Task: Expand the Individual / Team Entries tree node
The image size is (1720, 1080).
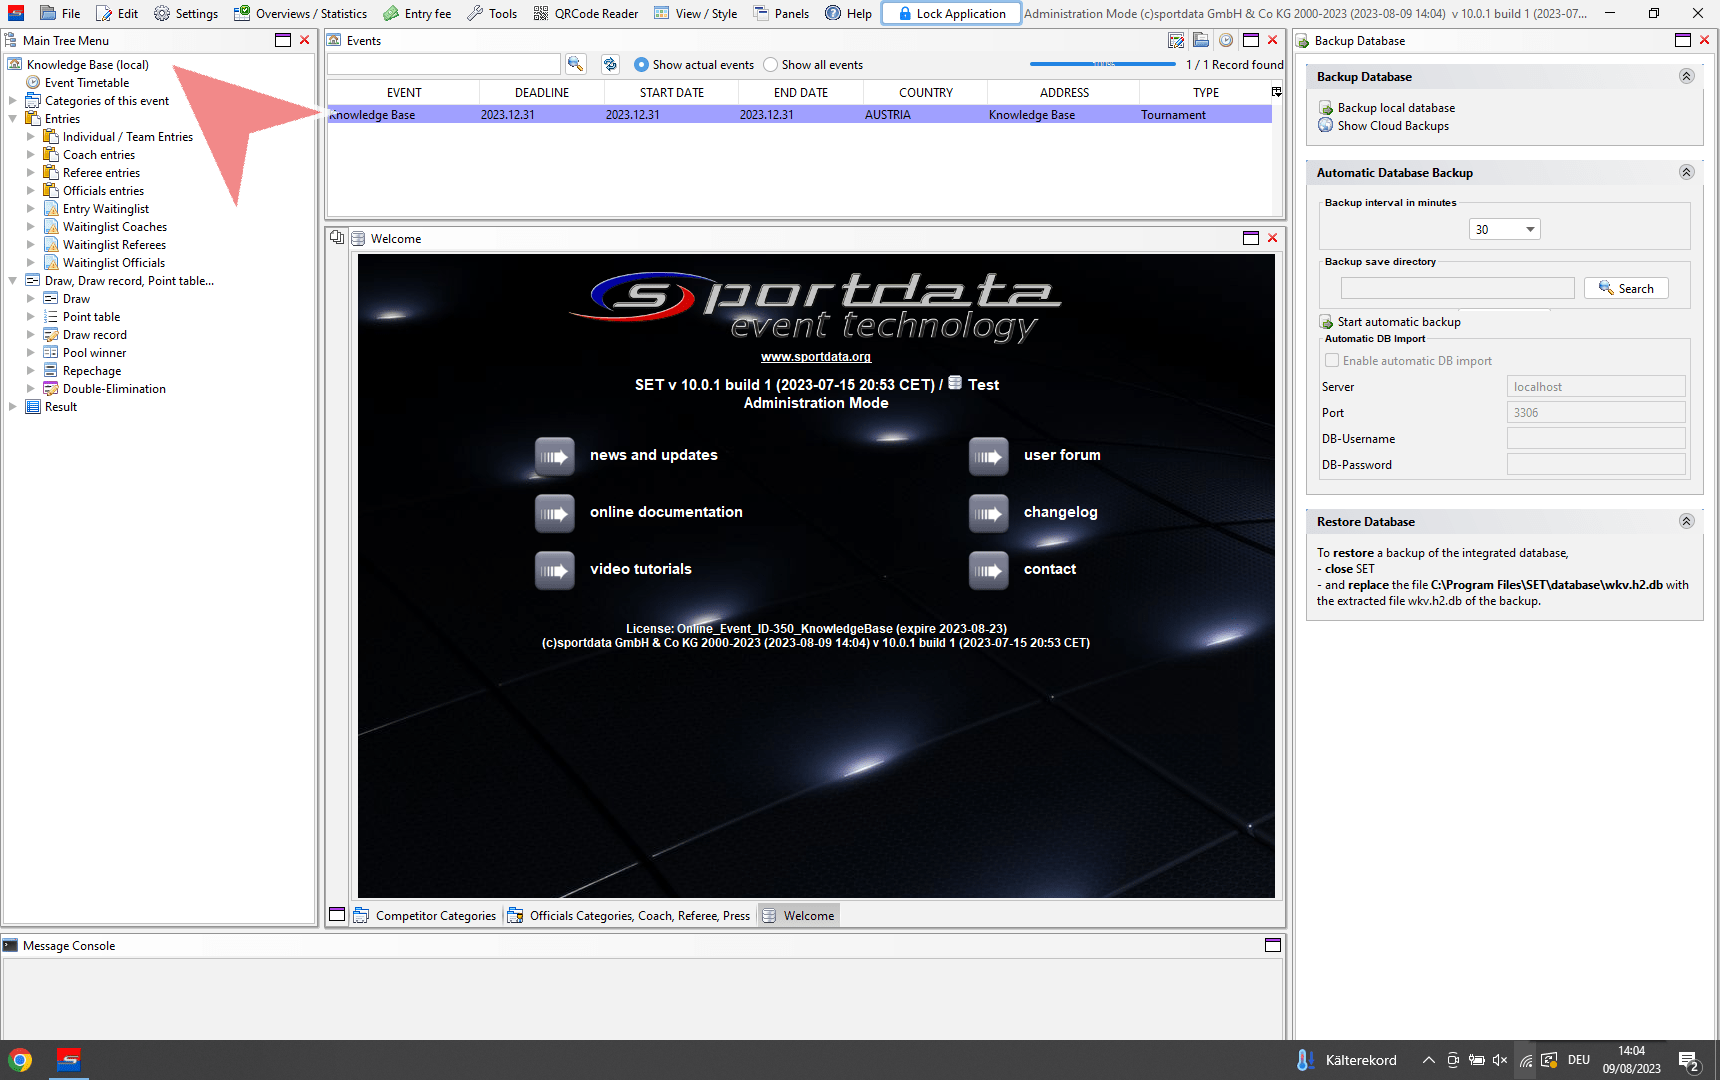Action: (30, 137)
